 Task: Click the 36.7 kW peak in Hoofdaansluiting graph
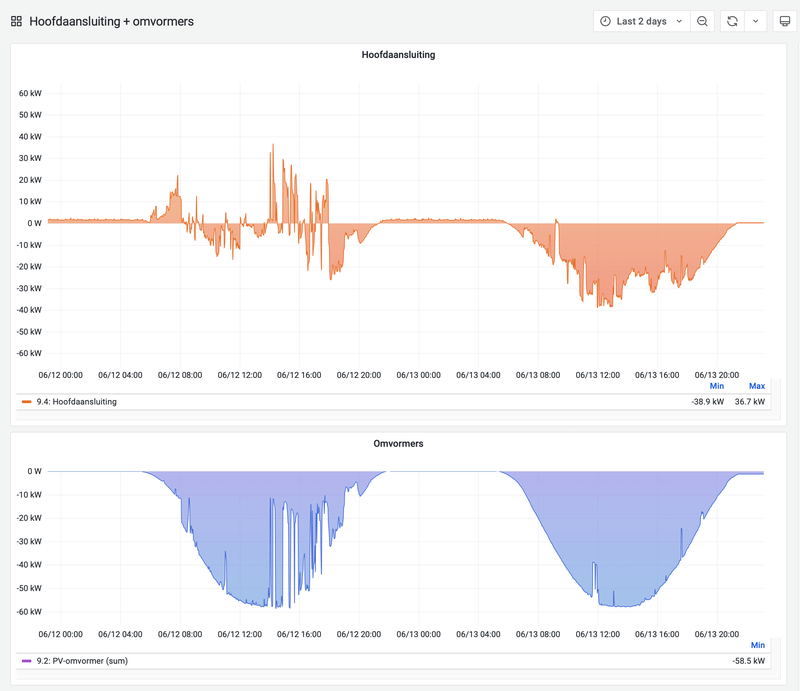[273, 144]
